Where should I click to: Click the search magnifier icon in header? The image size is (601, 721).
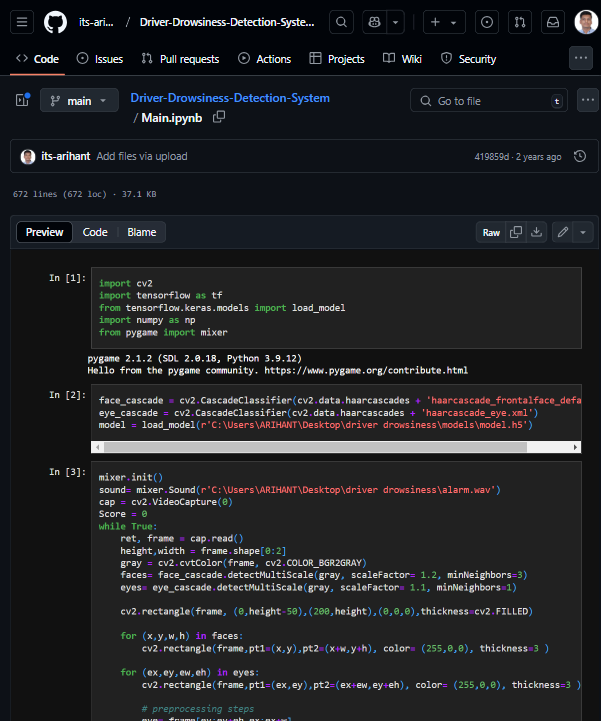click(342, 22)
